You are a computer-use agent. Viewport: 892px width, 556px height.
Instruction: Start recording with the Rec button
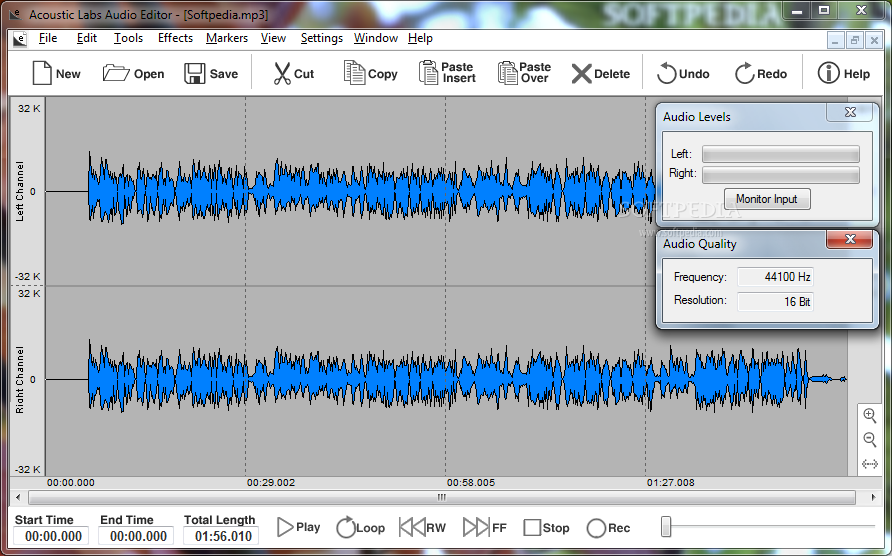point(608,528)
